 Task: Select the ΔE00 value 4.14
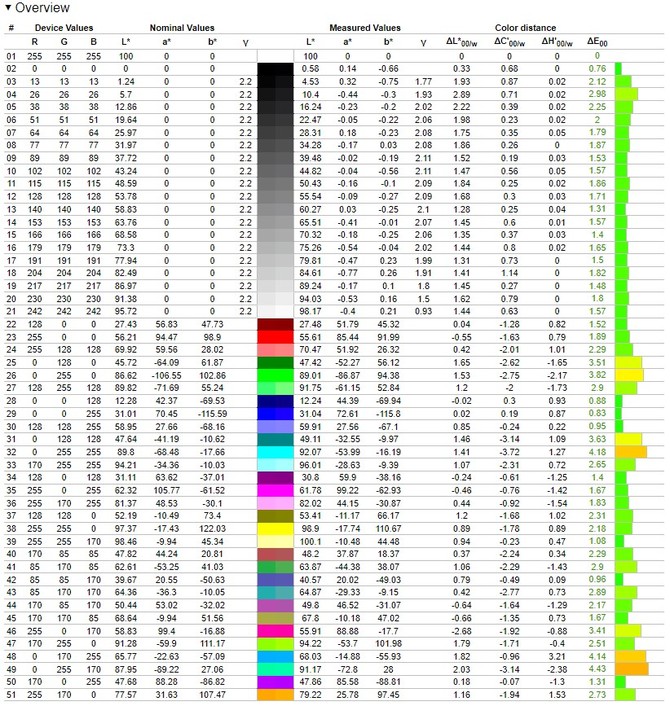coord(597,656)
